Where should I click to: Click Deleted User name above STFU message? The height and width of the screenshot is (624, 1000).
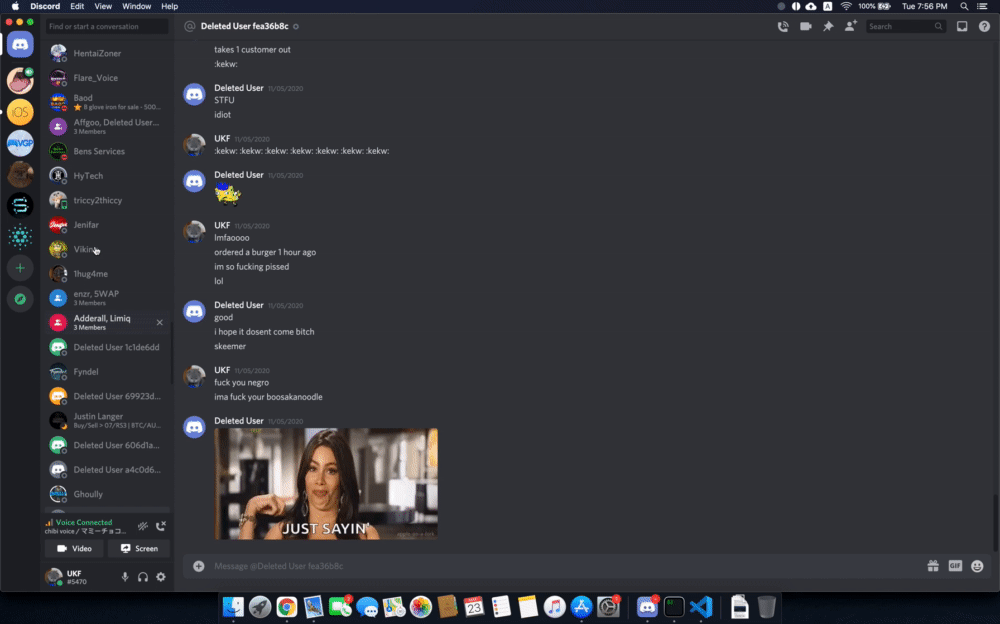(x=239, y=88)
